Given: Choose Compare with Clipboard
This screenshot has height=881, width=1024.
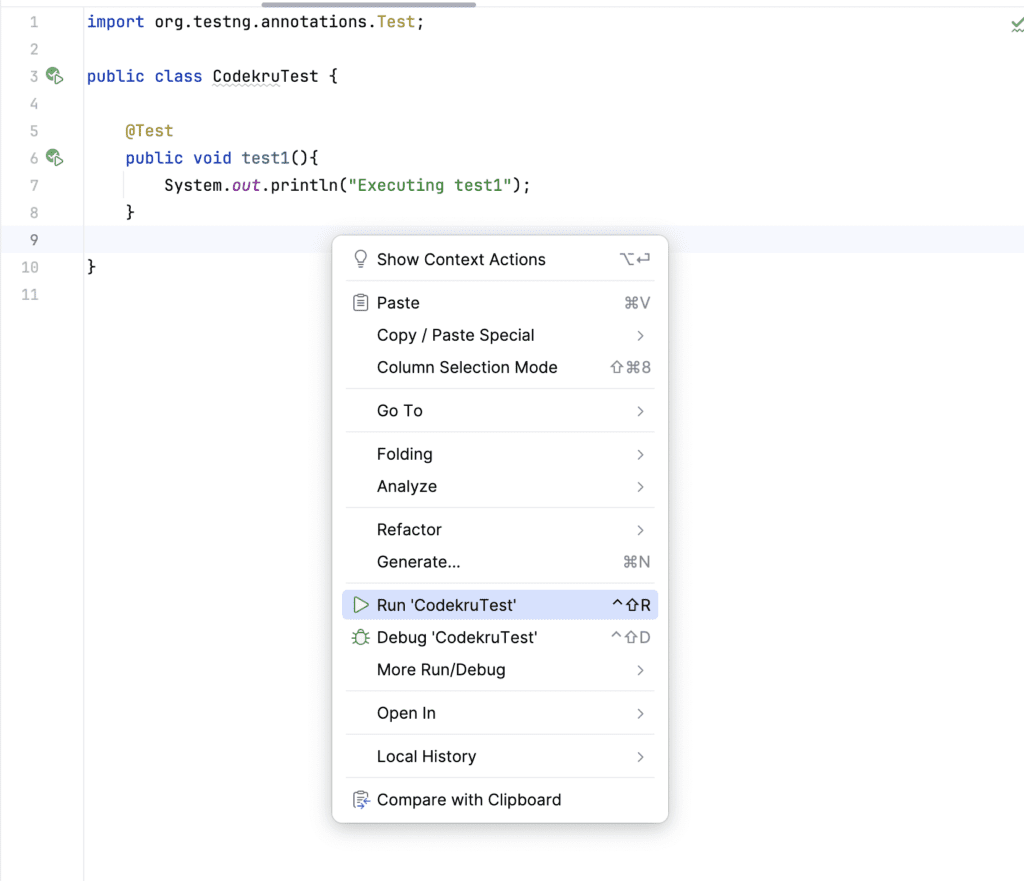Looking at the screenshot, I should (500, 799).
